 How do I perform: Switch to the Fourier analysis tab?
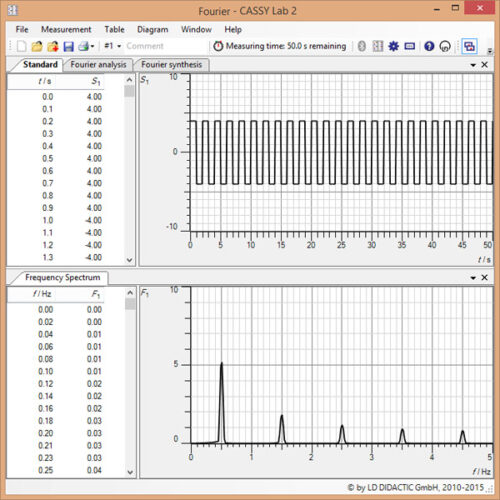coord(98,64)
